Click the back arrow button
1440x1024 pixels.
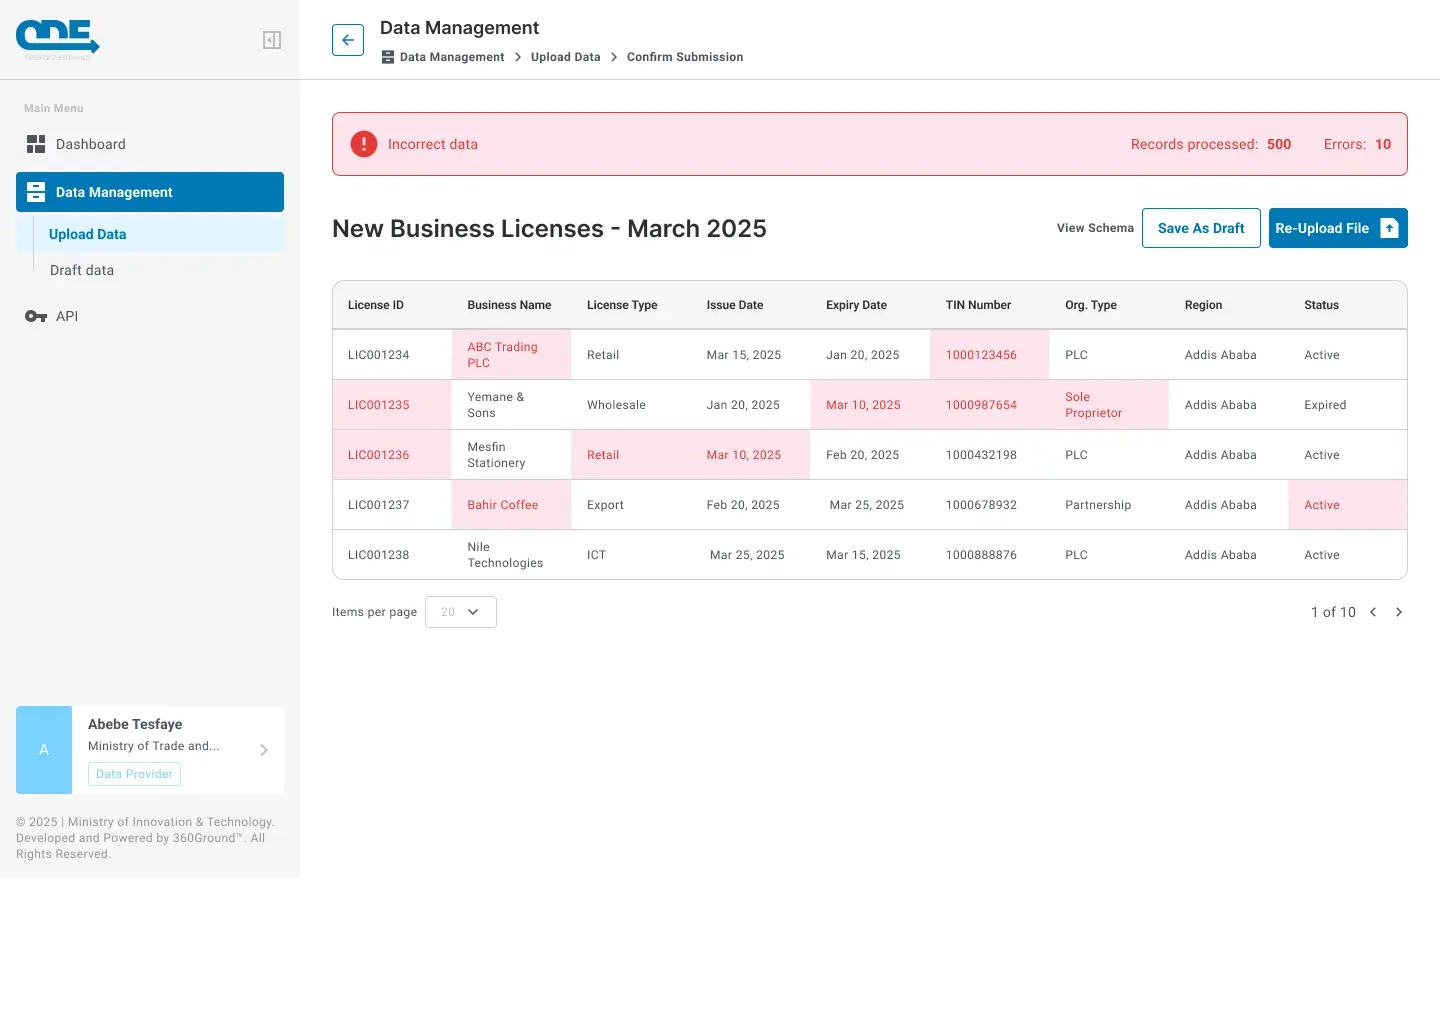coord(348,40)
